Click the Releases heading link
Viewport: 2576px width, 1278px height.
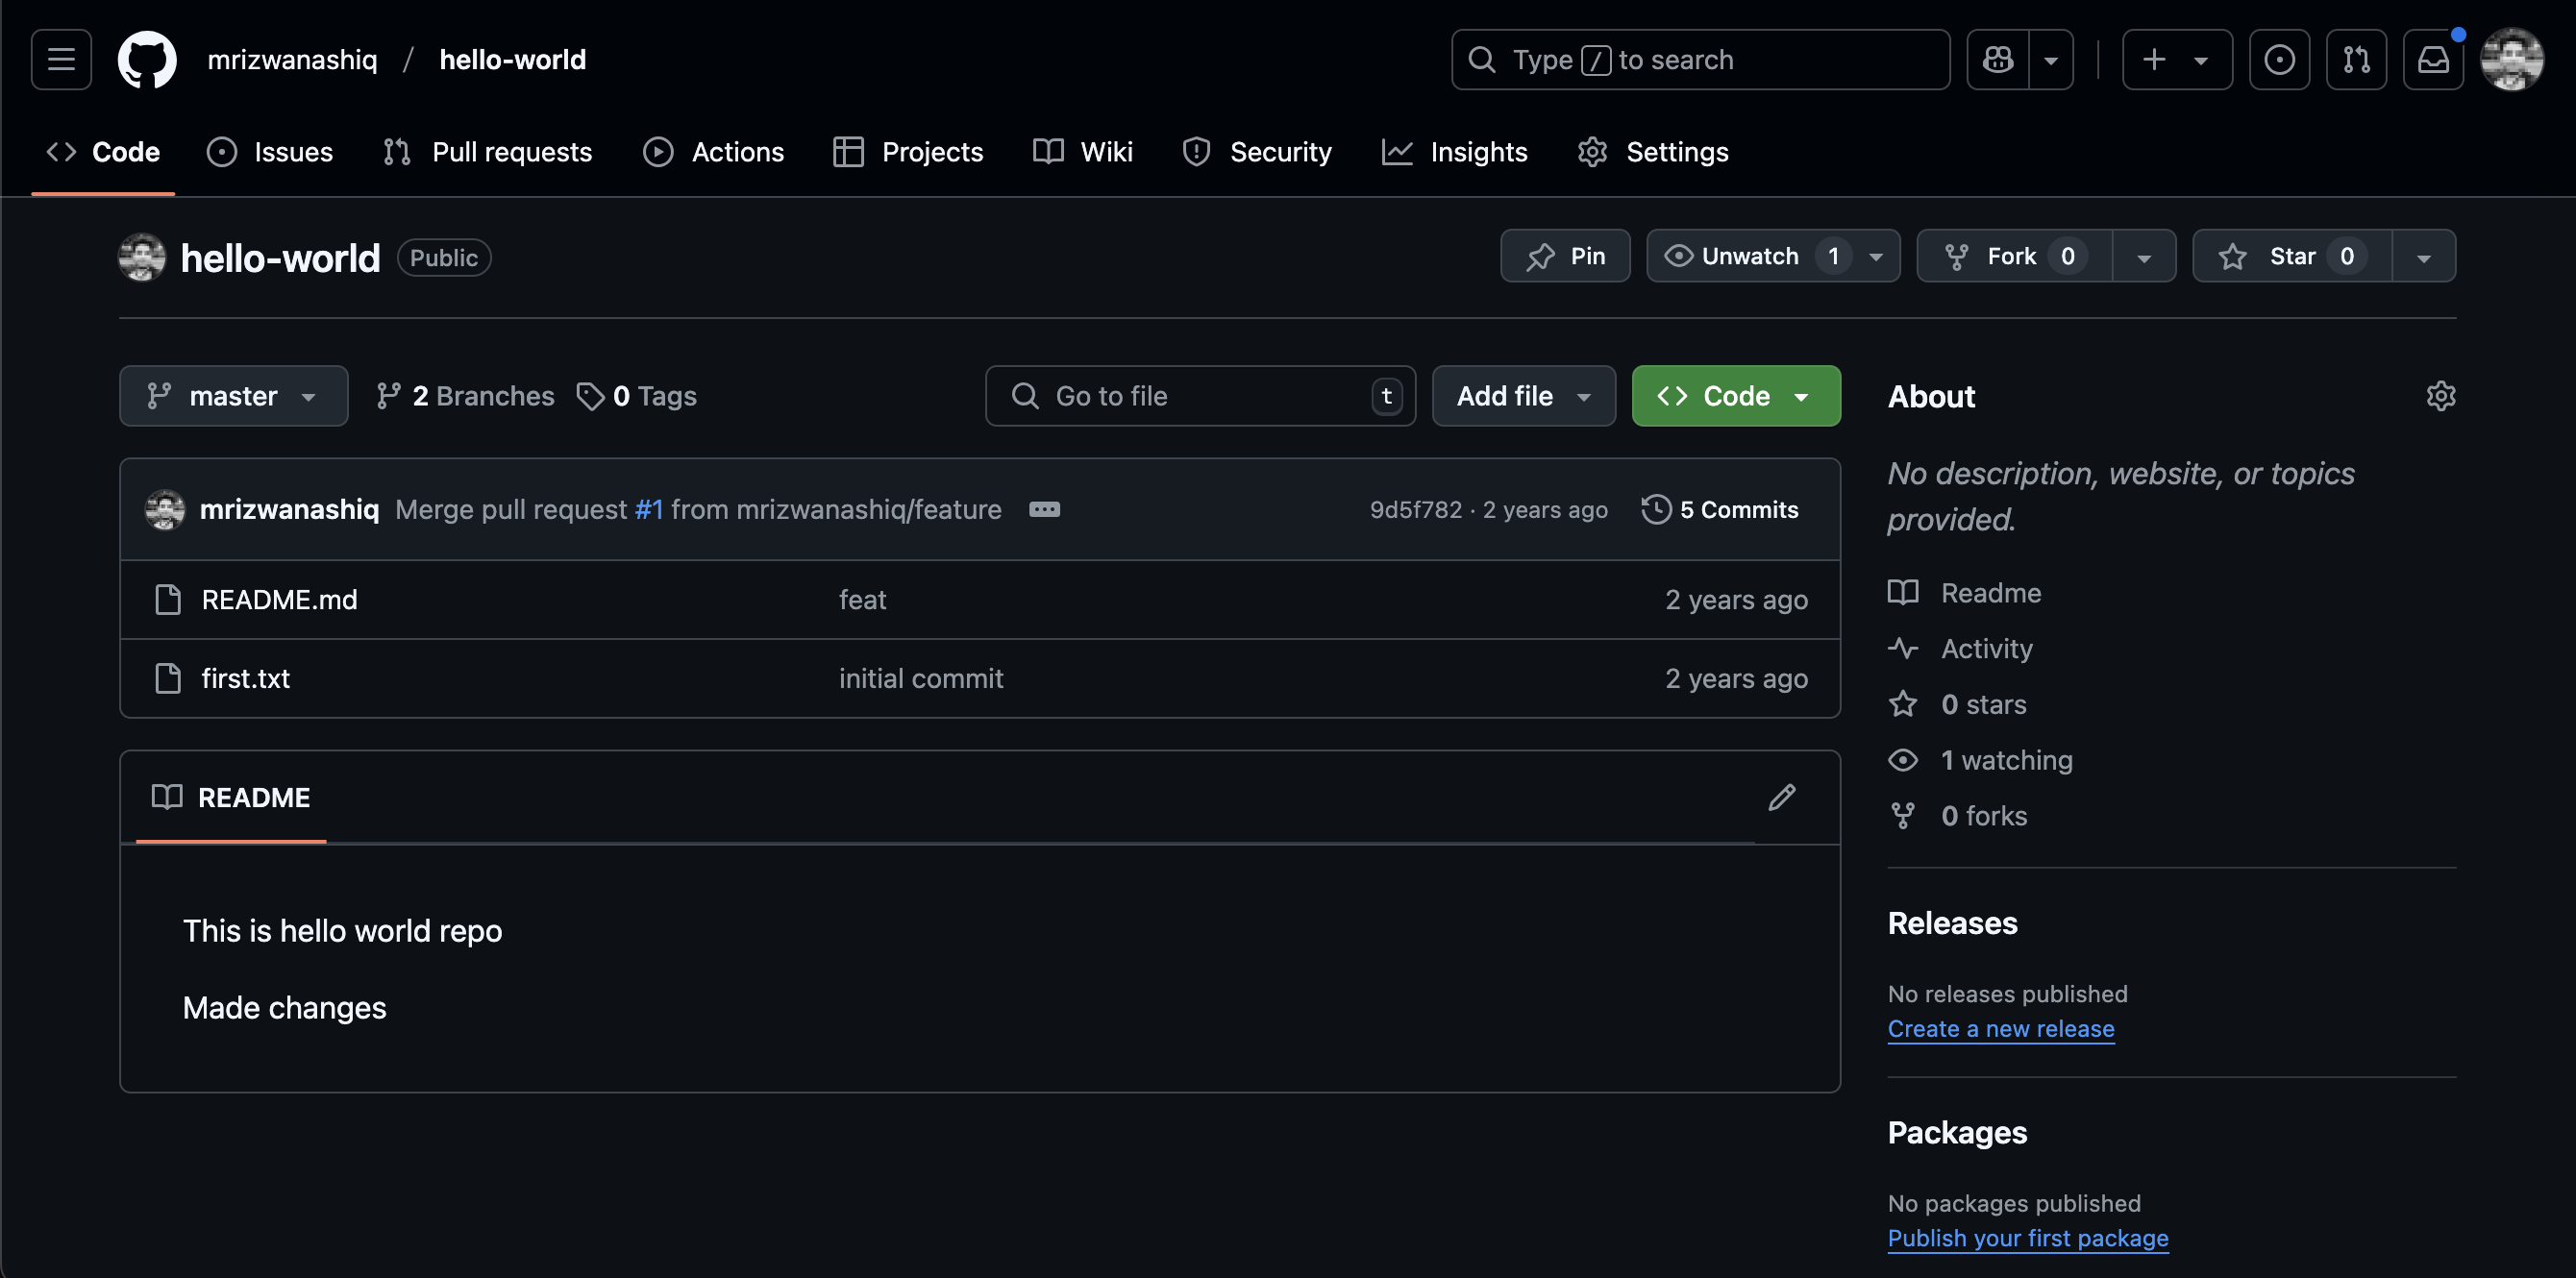(1952, 923)
